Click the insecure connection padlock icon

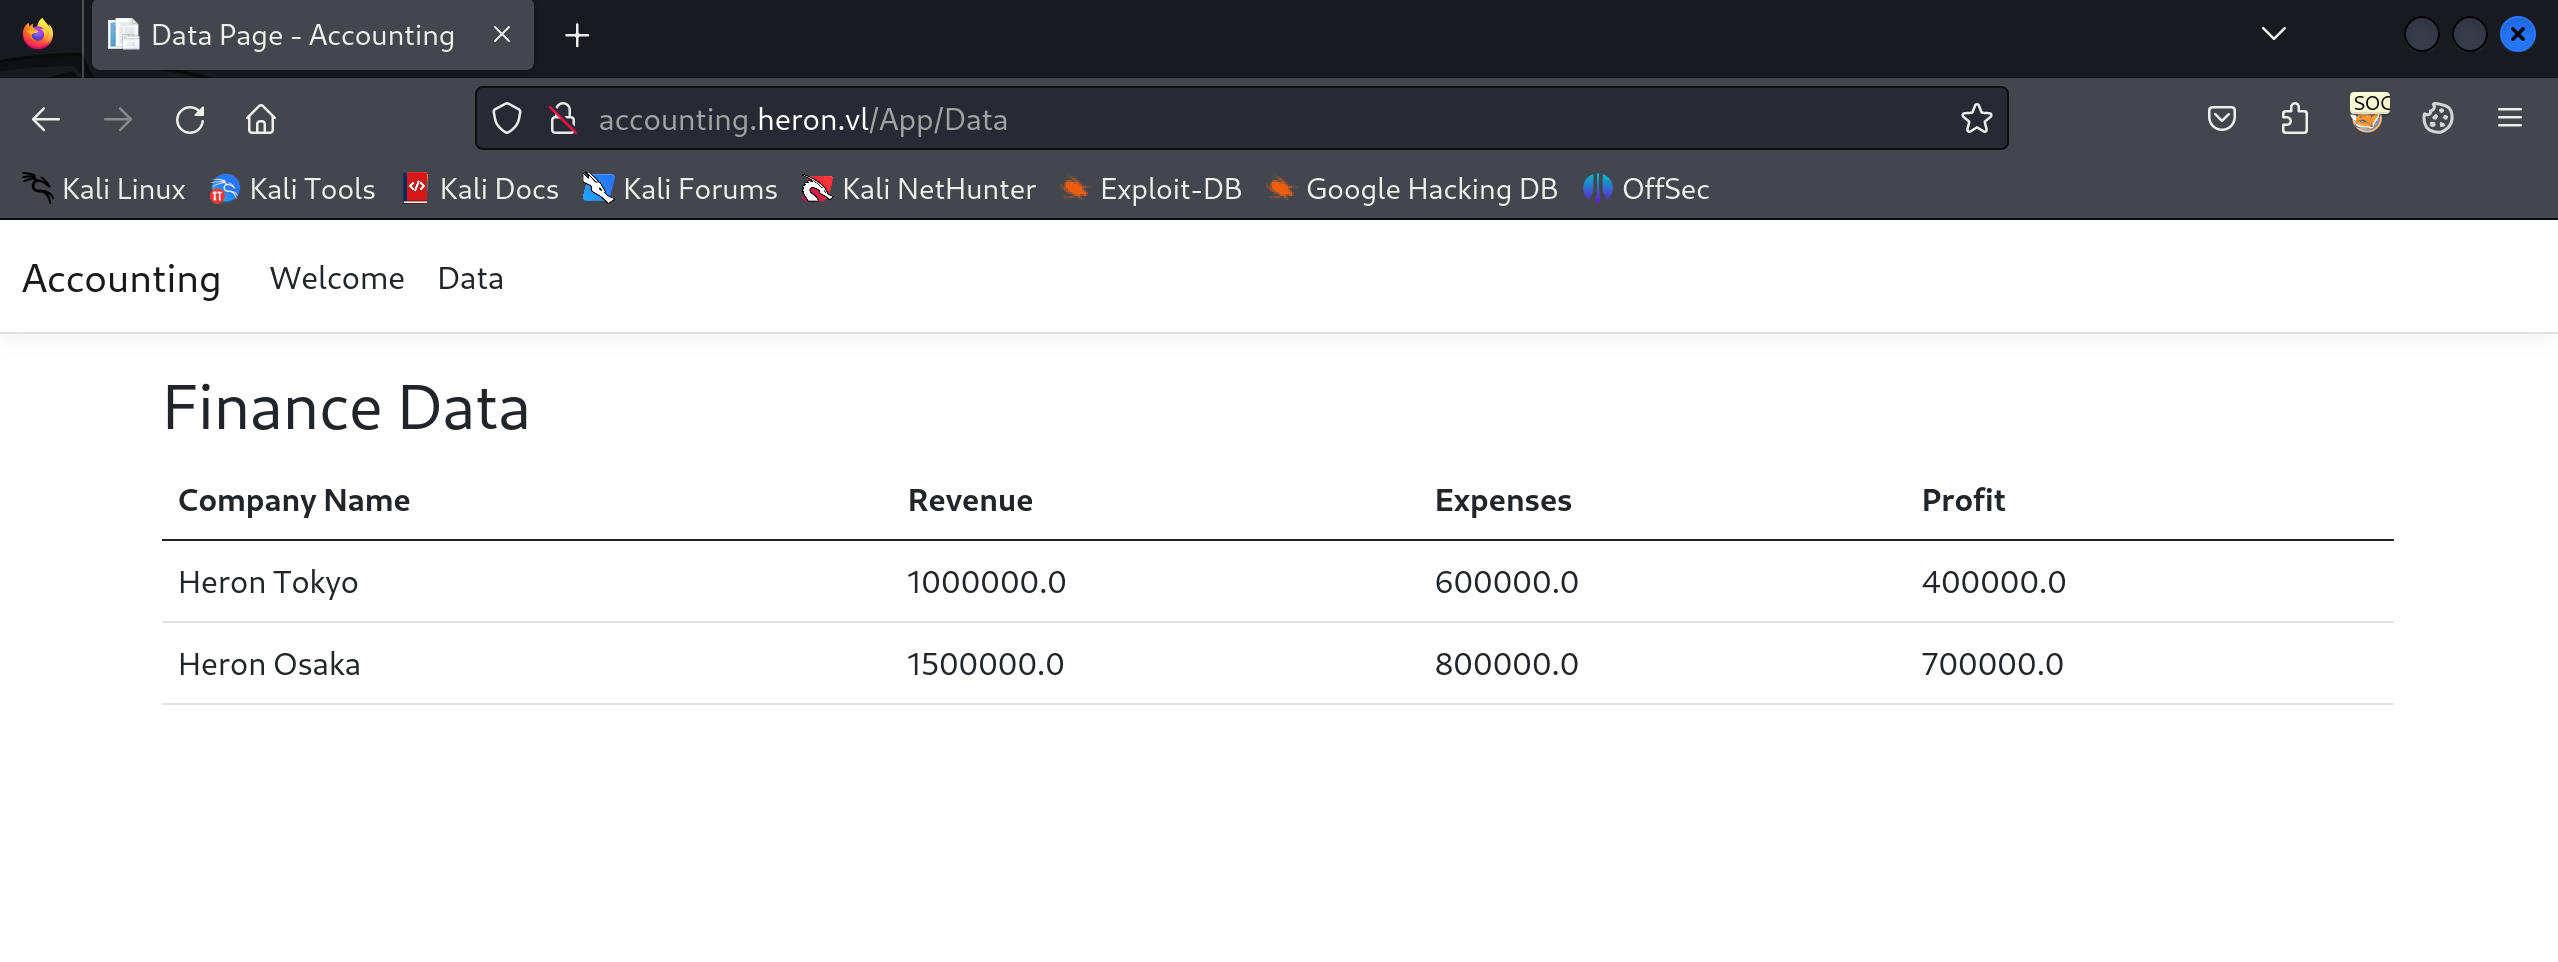(x=563, y=119)
